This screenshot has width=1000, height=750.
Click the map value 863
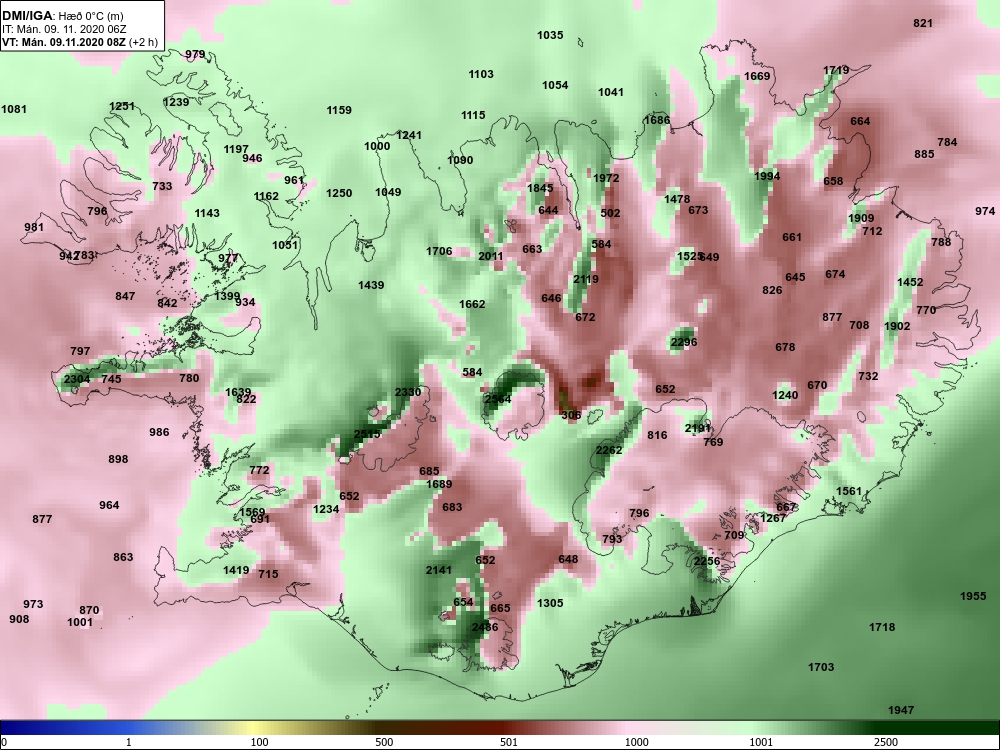(x=123, y=557)
